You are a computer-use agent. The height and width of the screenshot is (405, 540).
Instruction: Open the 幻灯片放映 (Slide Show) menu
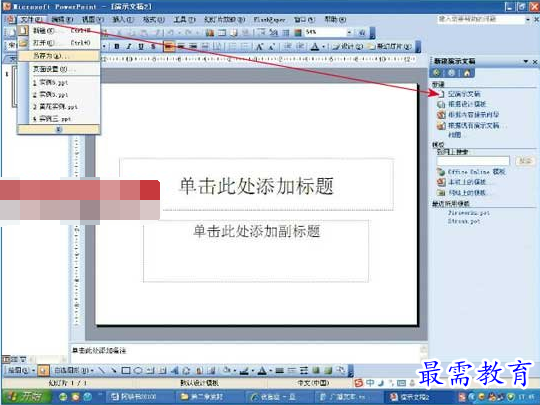pyautogui.click(x=224, y=20)
